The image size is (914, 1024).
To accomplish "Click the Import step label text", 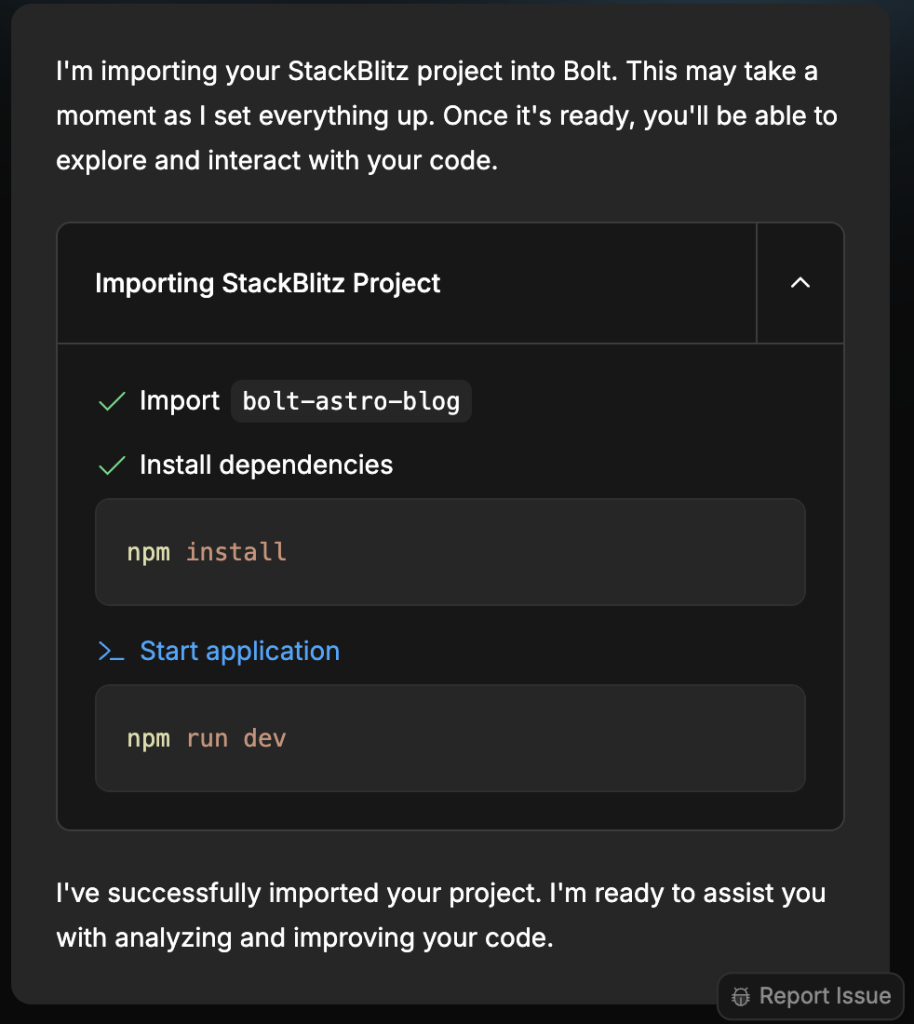I will tap(179, 401).
